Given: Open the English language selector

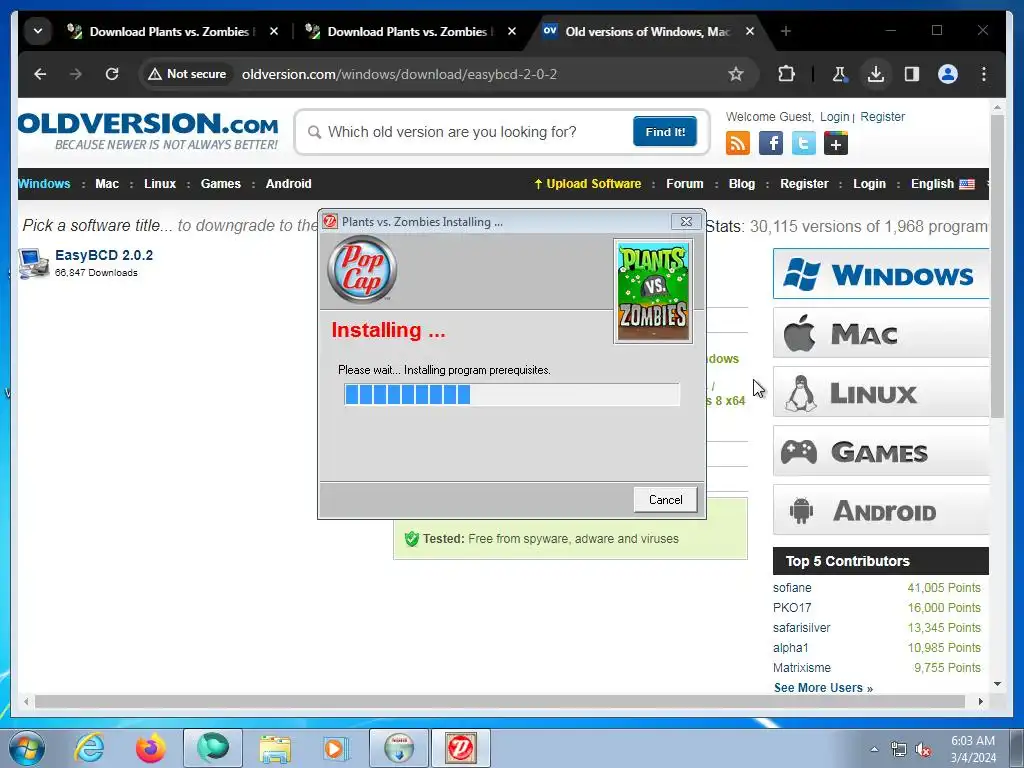Looking at the screenshot, I should (942, 184).
